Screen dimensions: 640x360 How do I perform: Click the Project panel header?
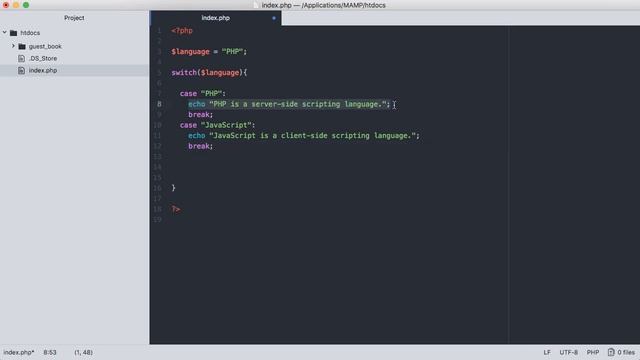[x=74, y=18]
